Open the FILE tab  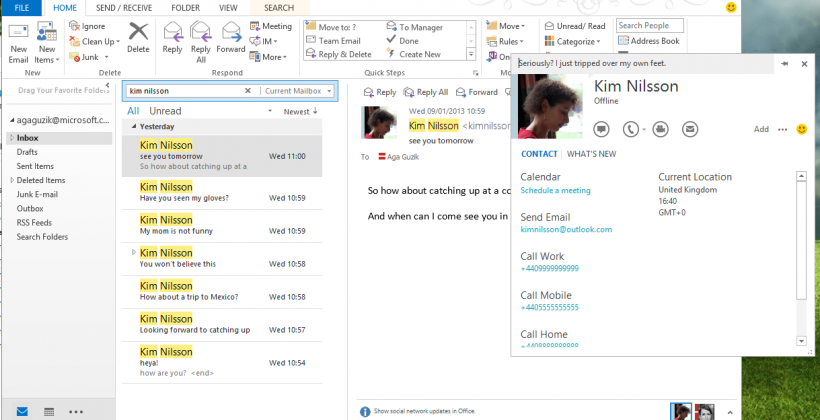pyautogui.click(x=21, y=8)
